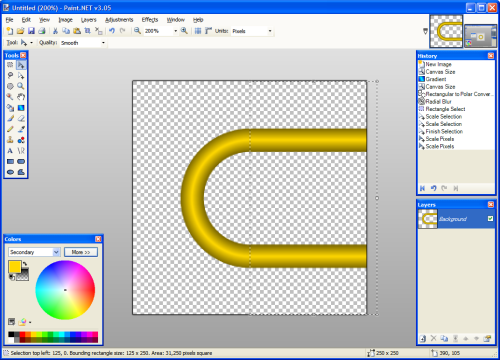Toggle Background layer visibility checkbox
Viewport: 500px width, 360px height.
[x=490, y=219]
